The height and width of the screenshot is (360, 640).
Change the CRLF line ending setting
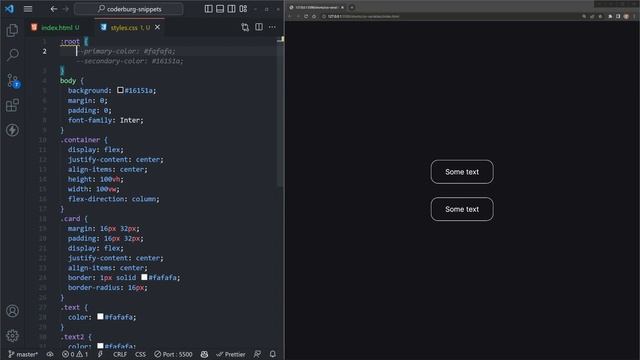click(x=120, y=354)
